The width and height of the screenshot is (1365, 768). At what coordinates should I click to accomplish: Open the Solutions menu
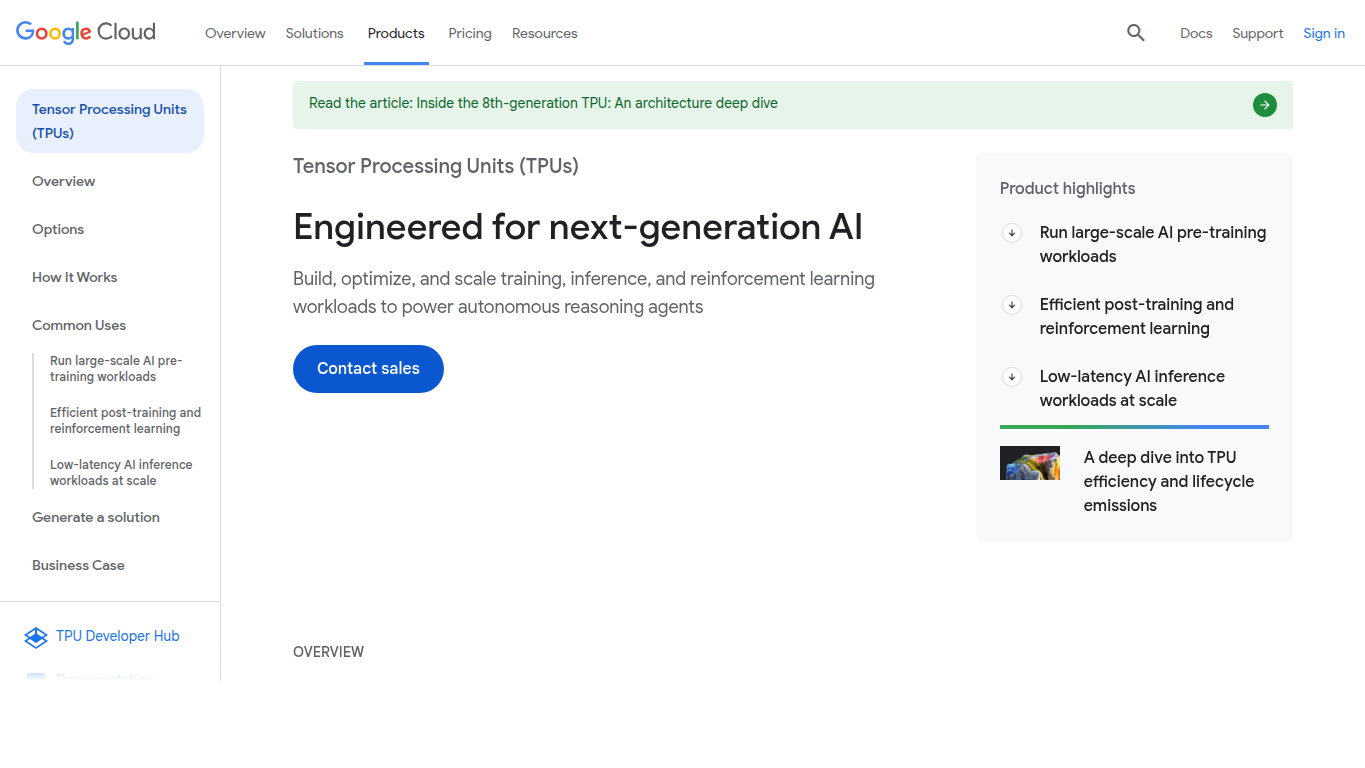tap(314, 33)
